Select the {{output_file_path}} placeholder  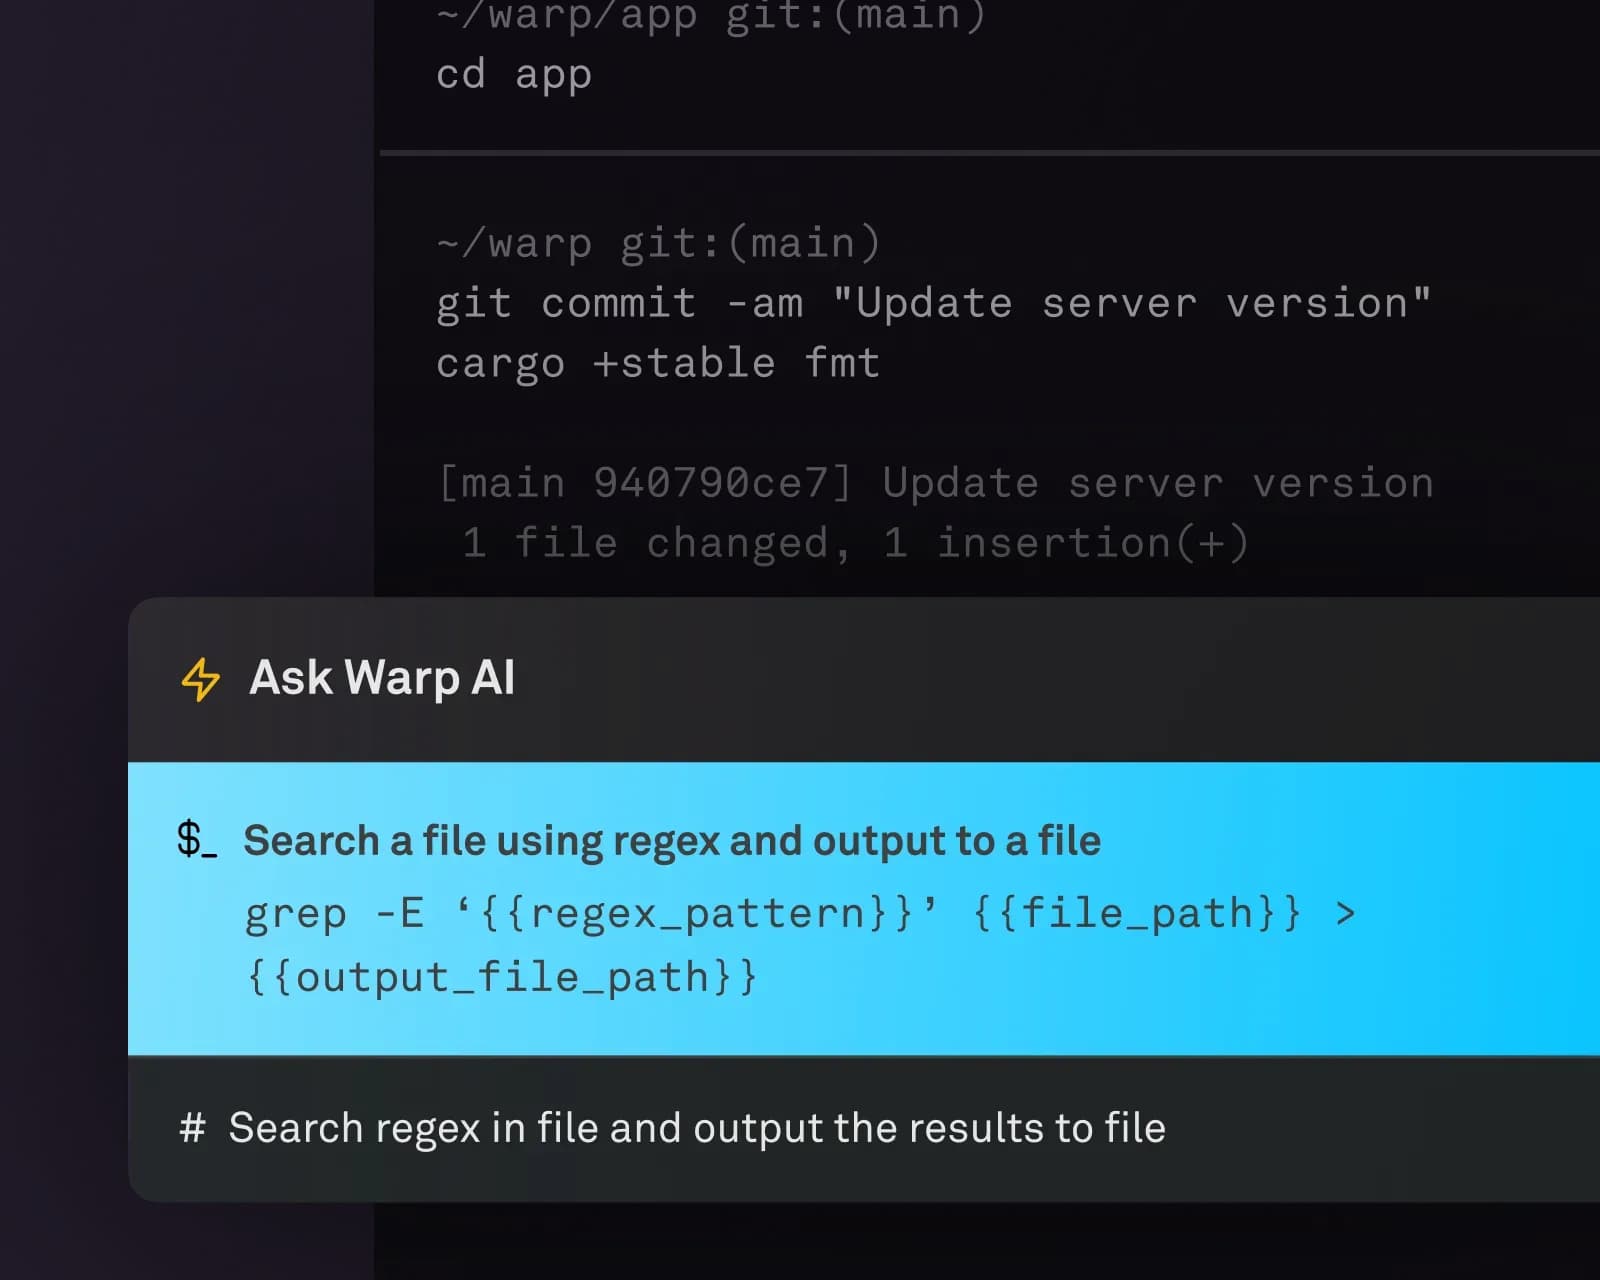point(500,975)
